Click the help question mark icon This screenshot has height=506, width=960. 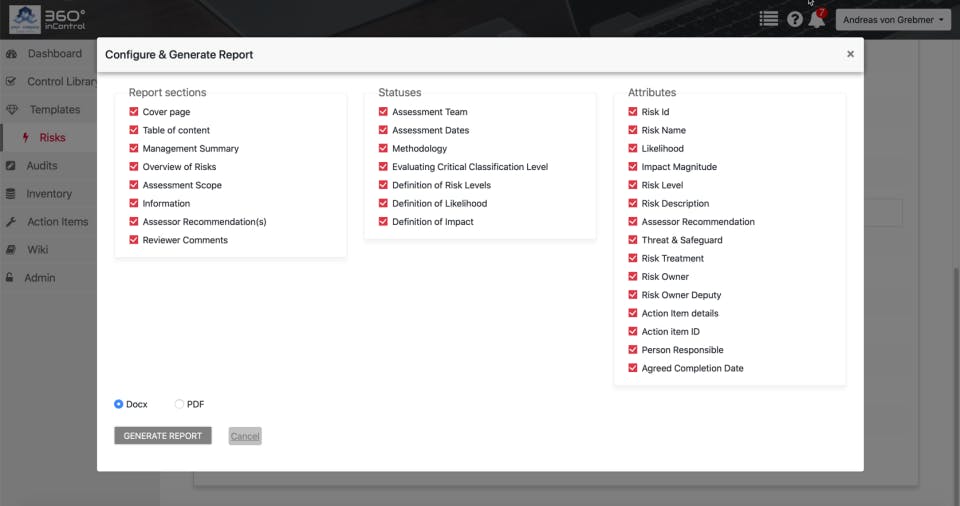[x=795, y=20]
